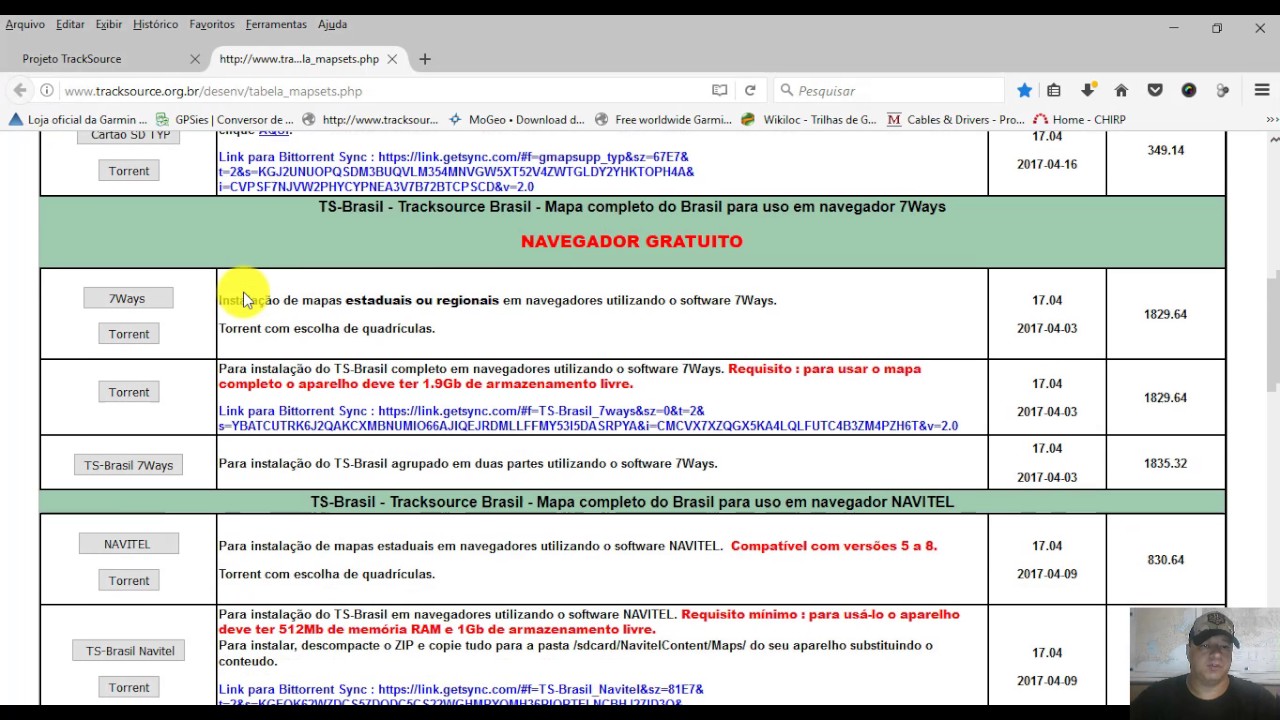Image resolution: width=1280 pixels, height=720 pixels.
Task: Click the TS-Brasil 7Ways button
Action: point(128,465)
